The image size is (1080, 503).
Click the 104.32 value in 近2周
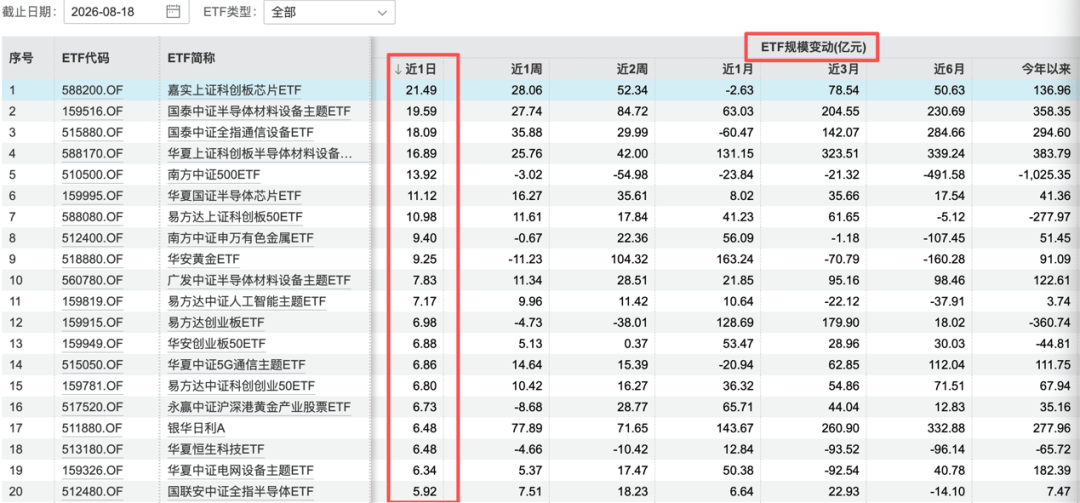point(630,260)
